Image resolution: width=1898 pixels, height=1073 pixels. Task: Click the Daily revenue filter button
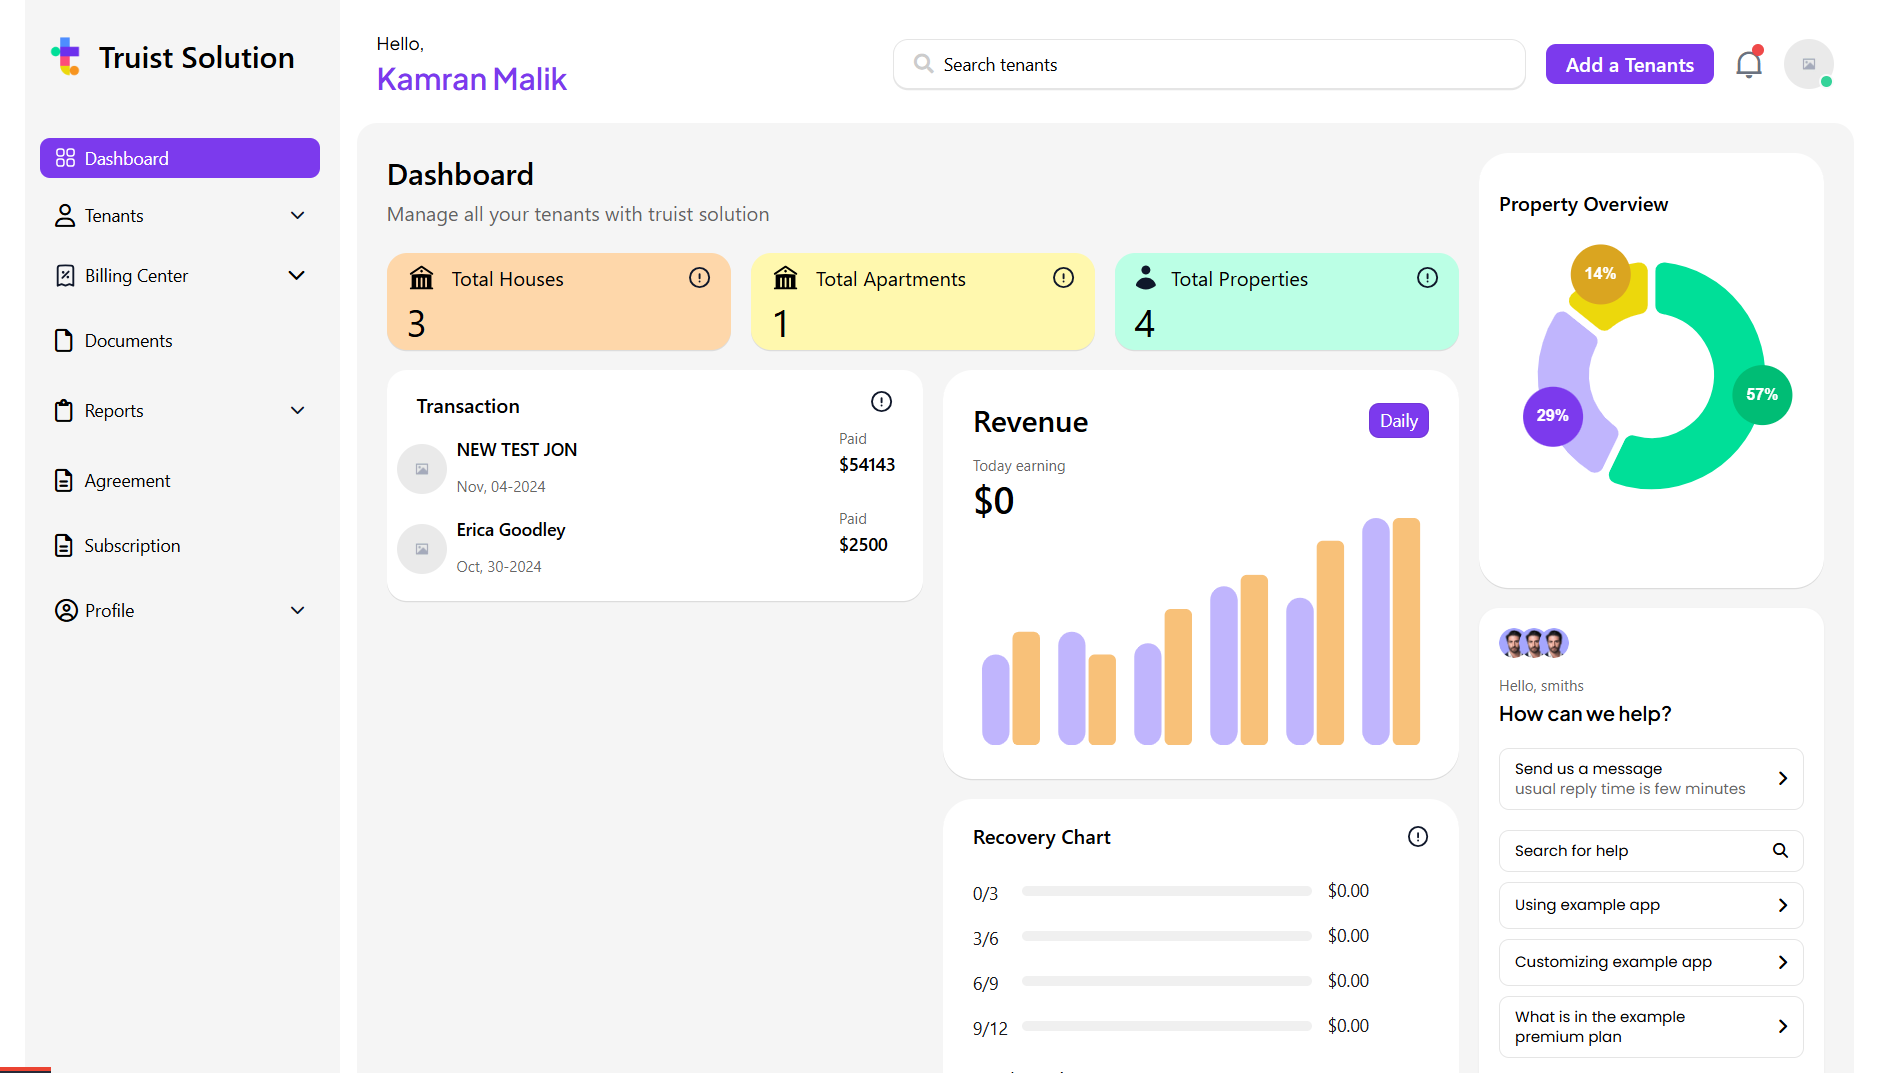click(1398, 421)
